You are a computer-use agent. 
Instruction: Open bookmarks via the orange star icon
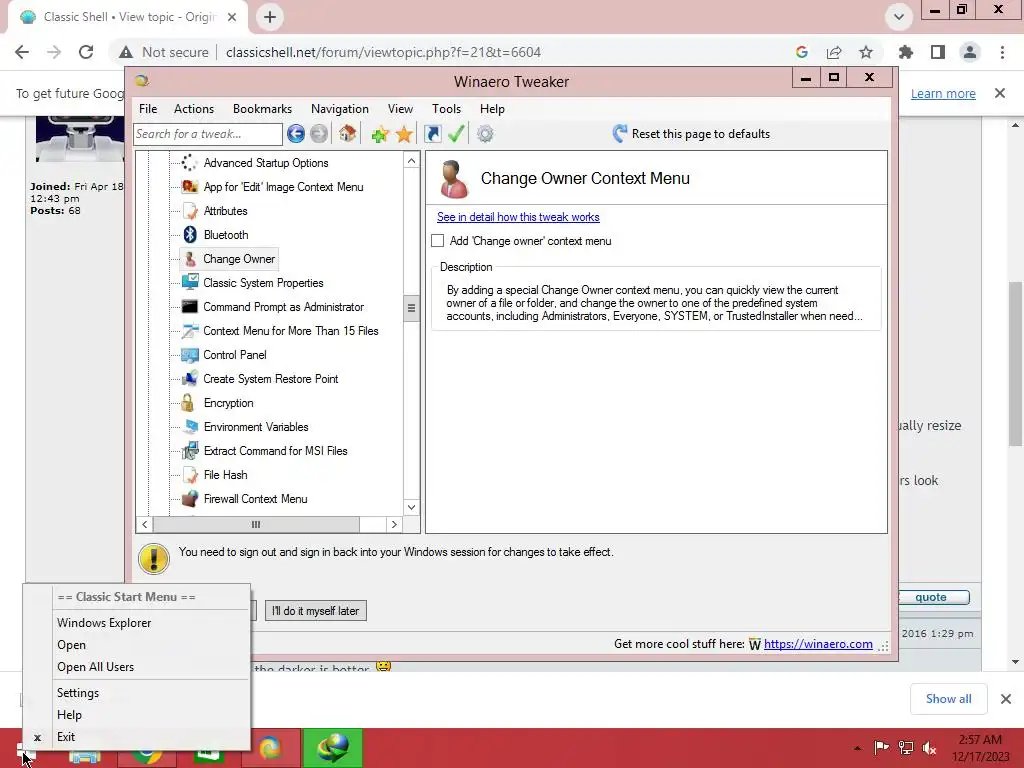(404, 135)
